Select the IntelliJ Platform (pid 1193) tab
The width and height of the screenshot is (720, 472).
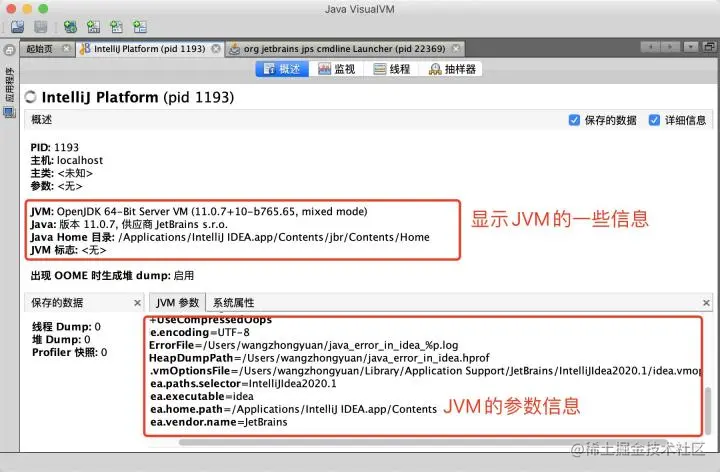pos(150,49)
